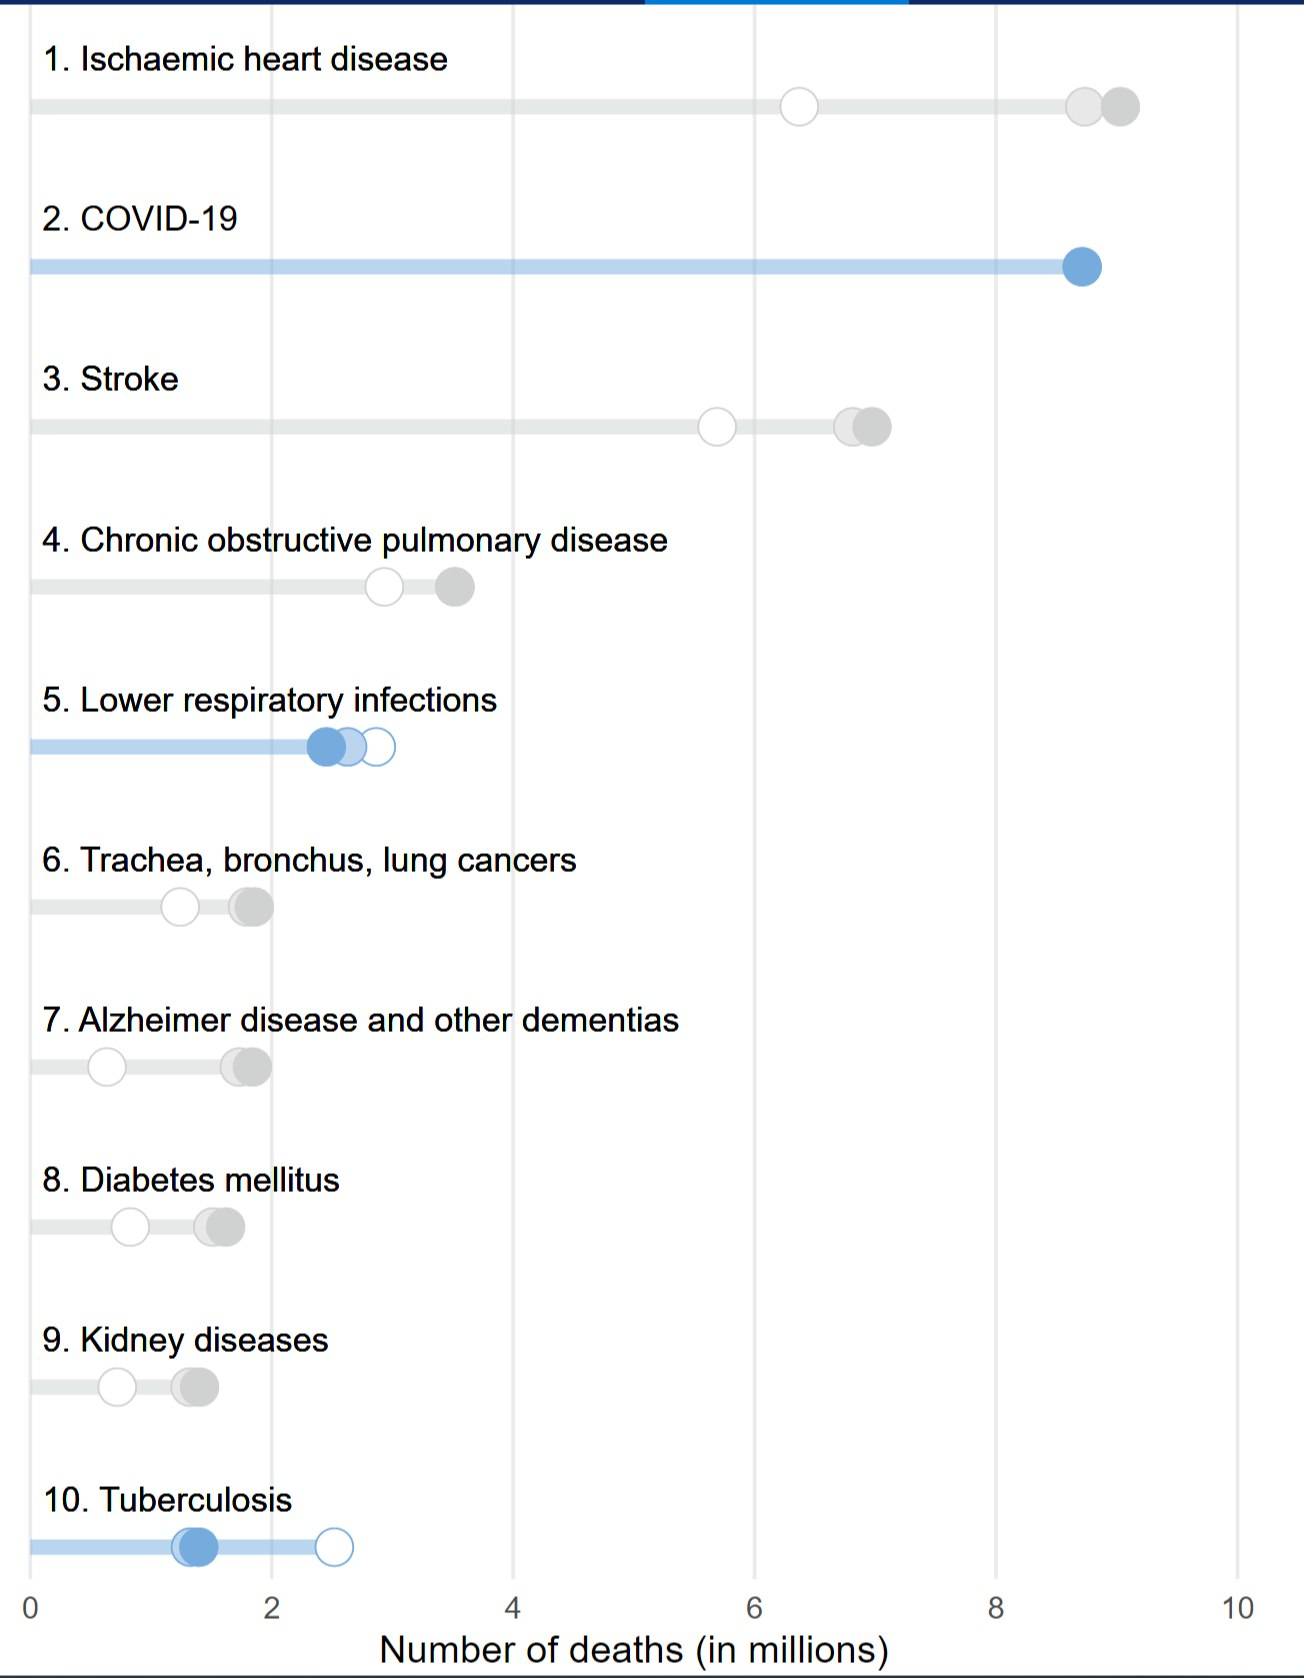Click the white Alzheimer disease data point
The width and height of the screenshot is (1304, 1678).
[x=107, y=1067]
